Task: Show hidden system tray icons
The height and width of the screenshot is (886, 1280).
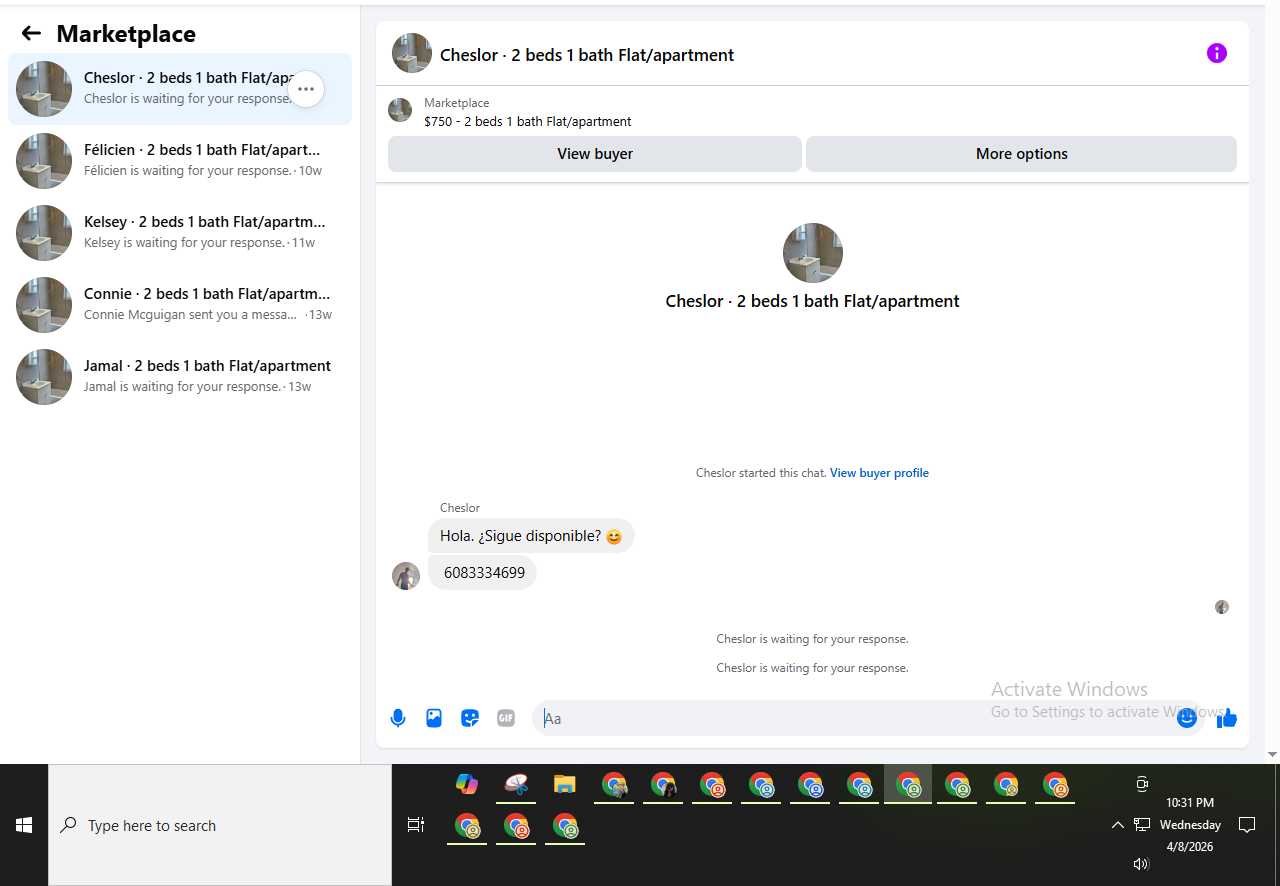Action: point(1117,825)
